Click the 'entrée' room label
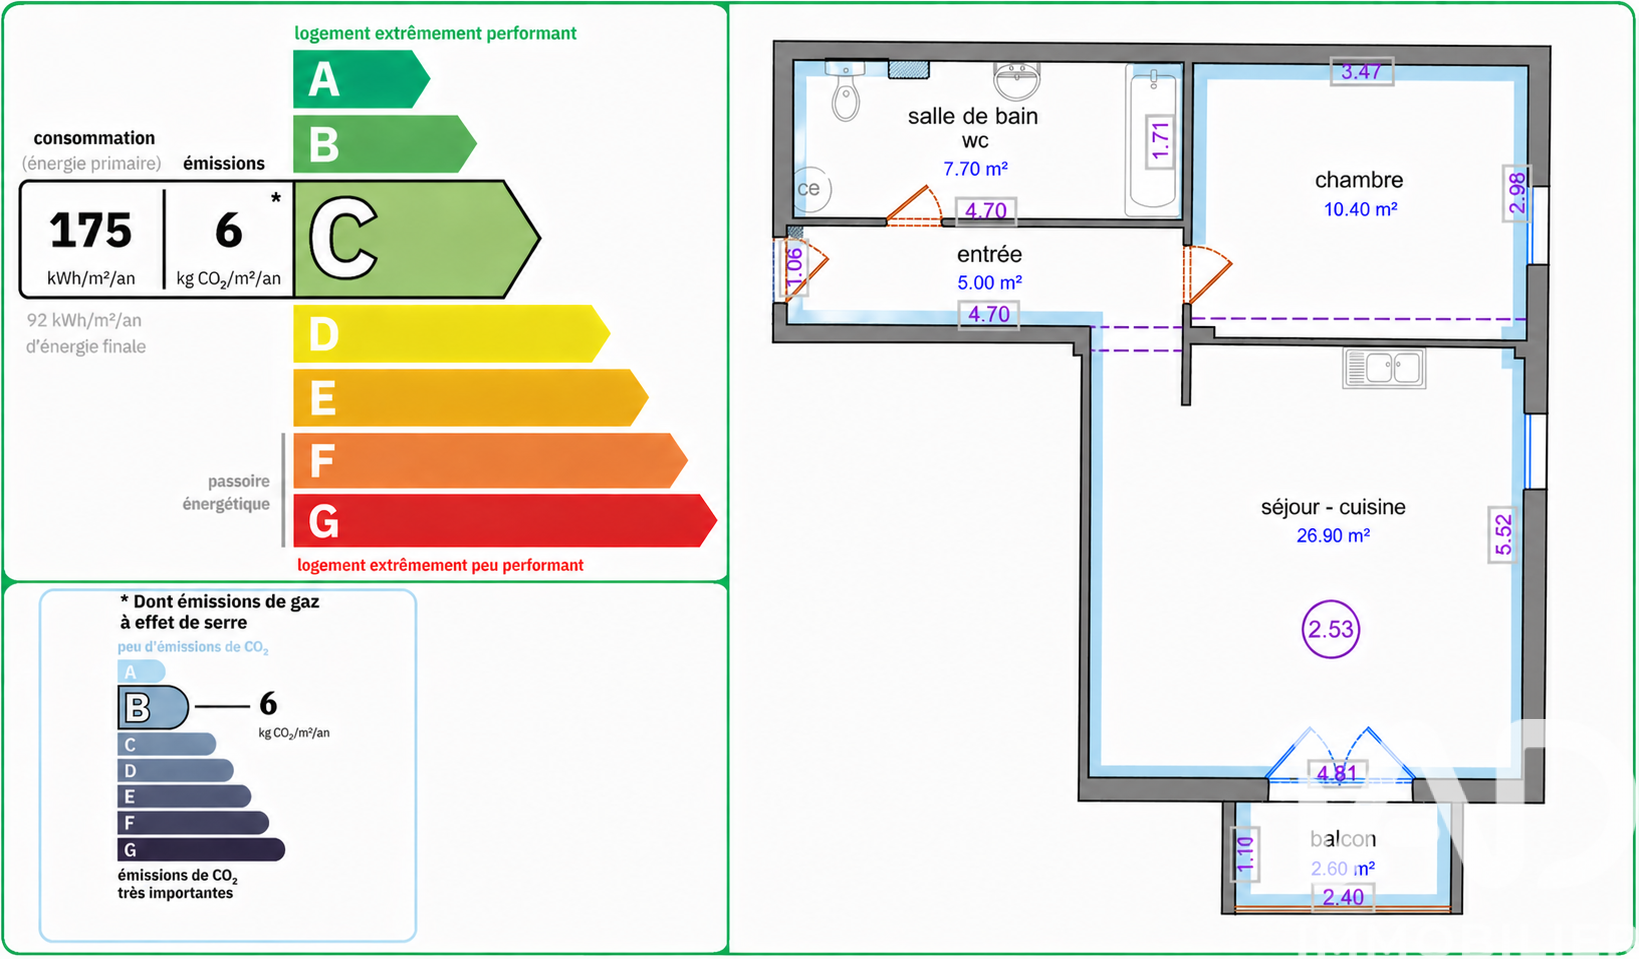 click(989, 254)
